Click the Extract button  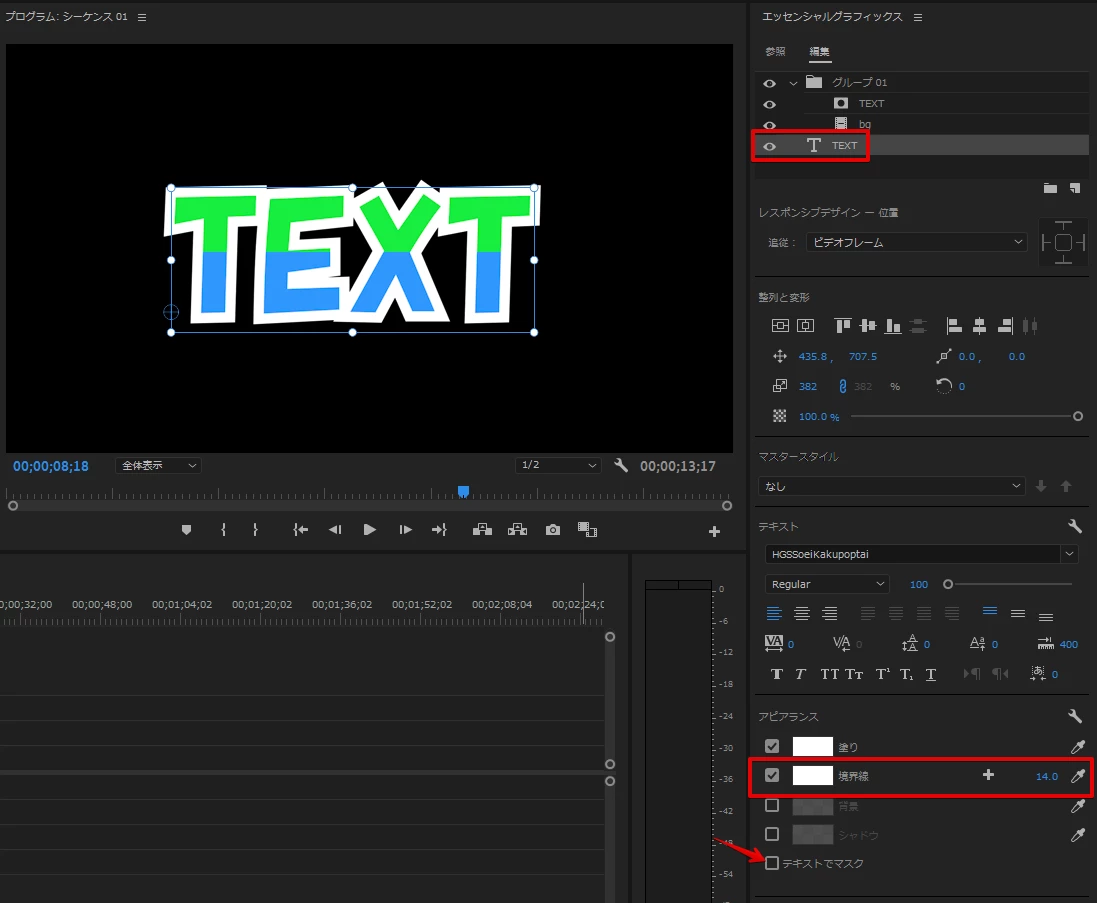coord(517,530)
